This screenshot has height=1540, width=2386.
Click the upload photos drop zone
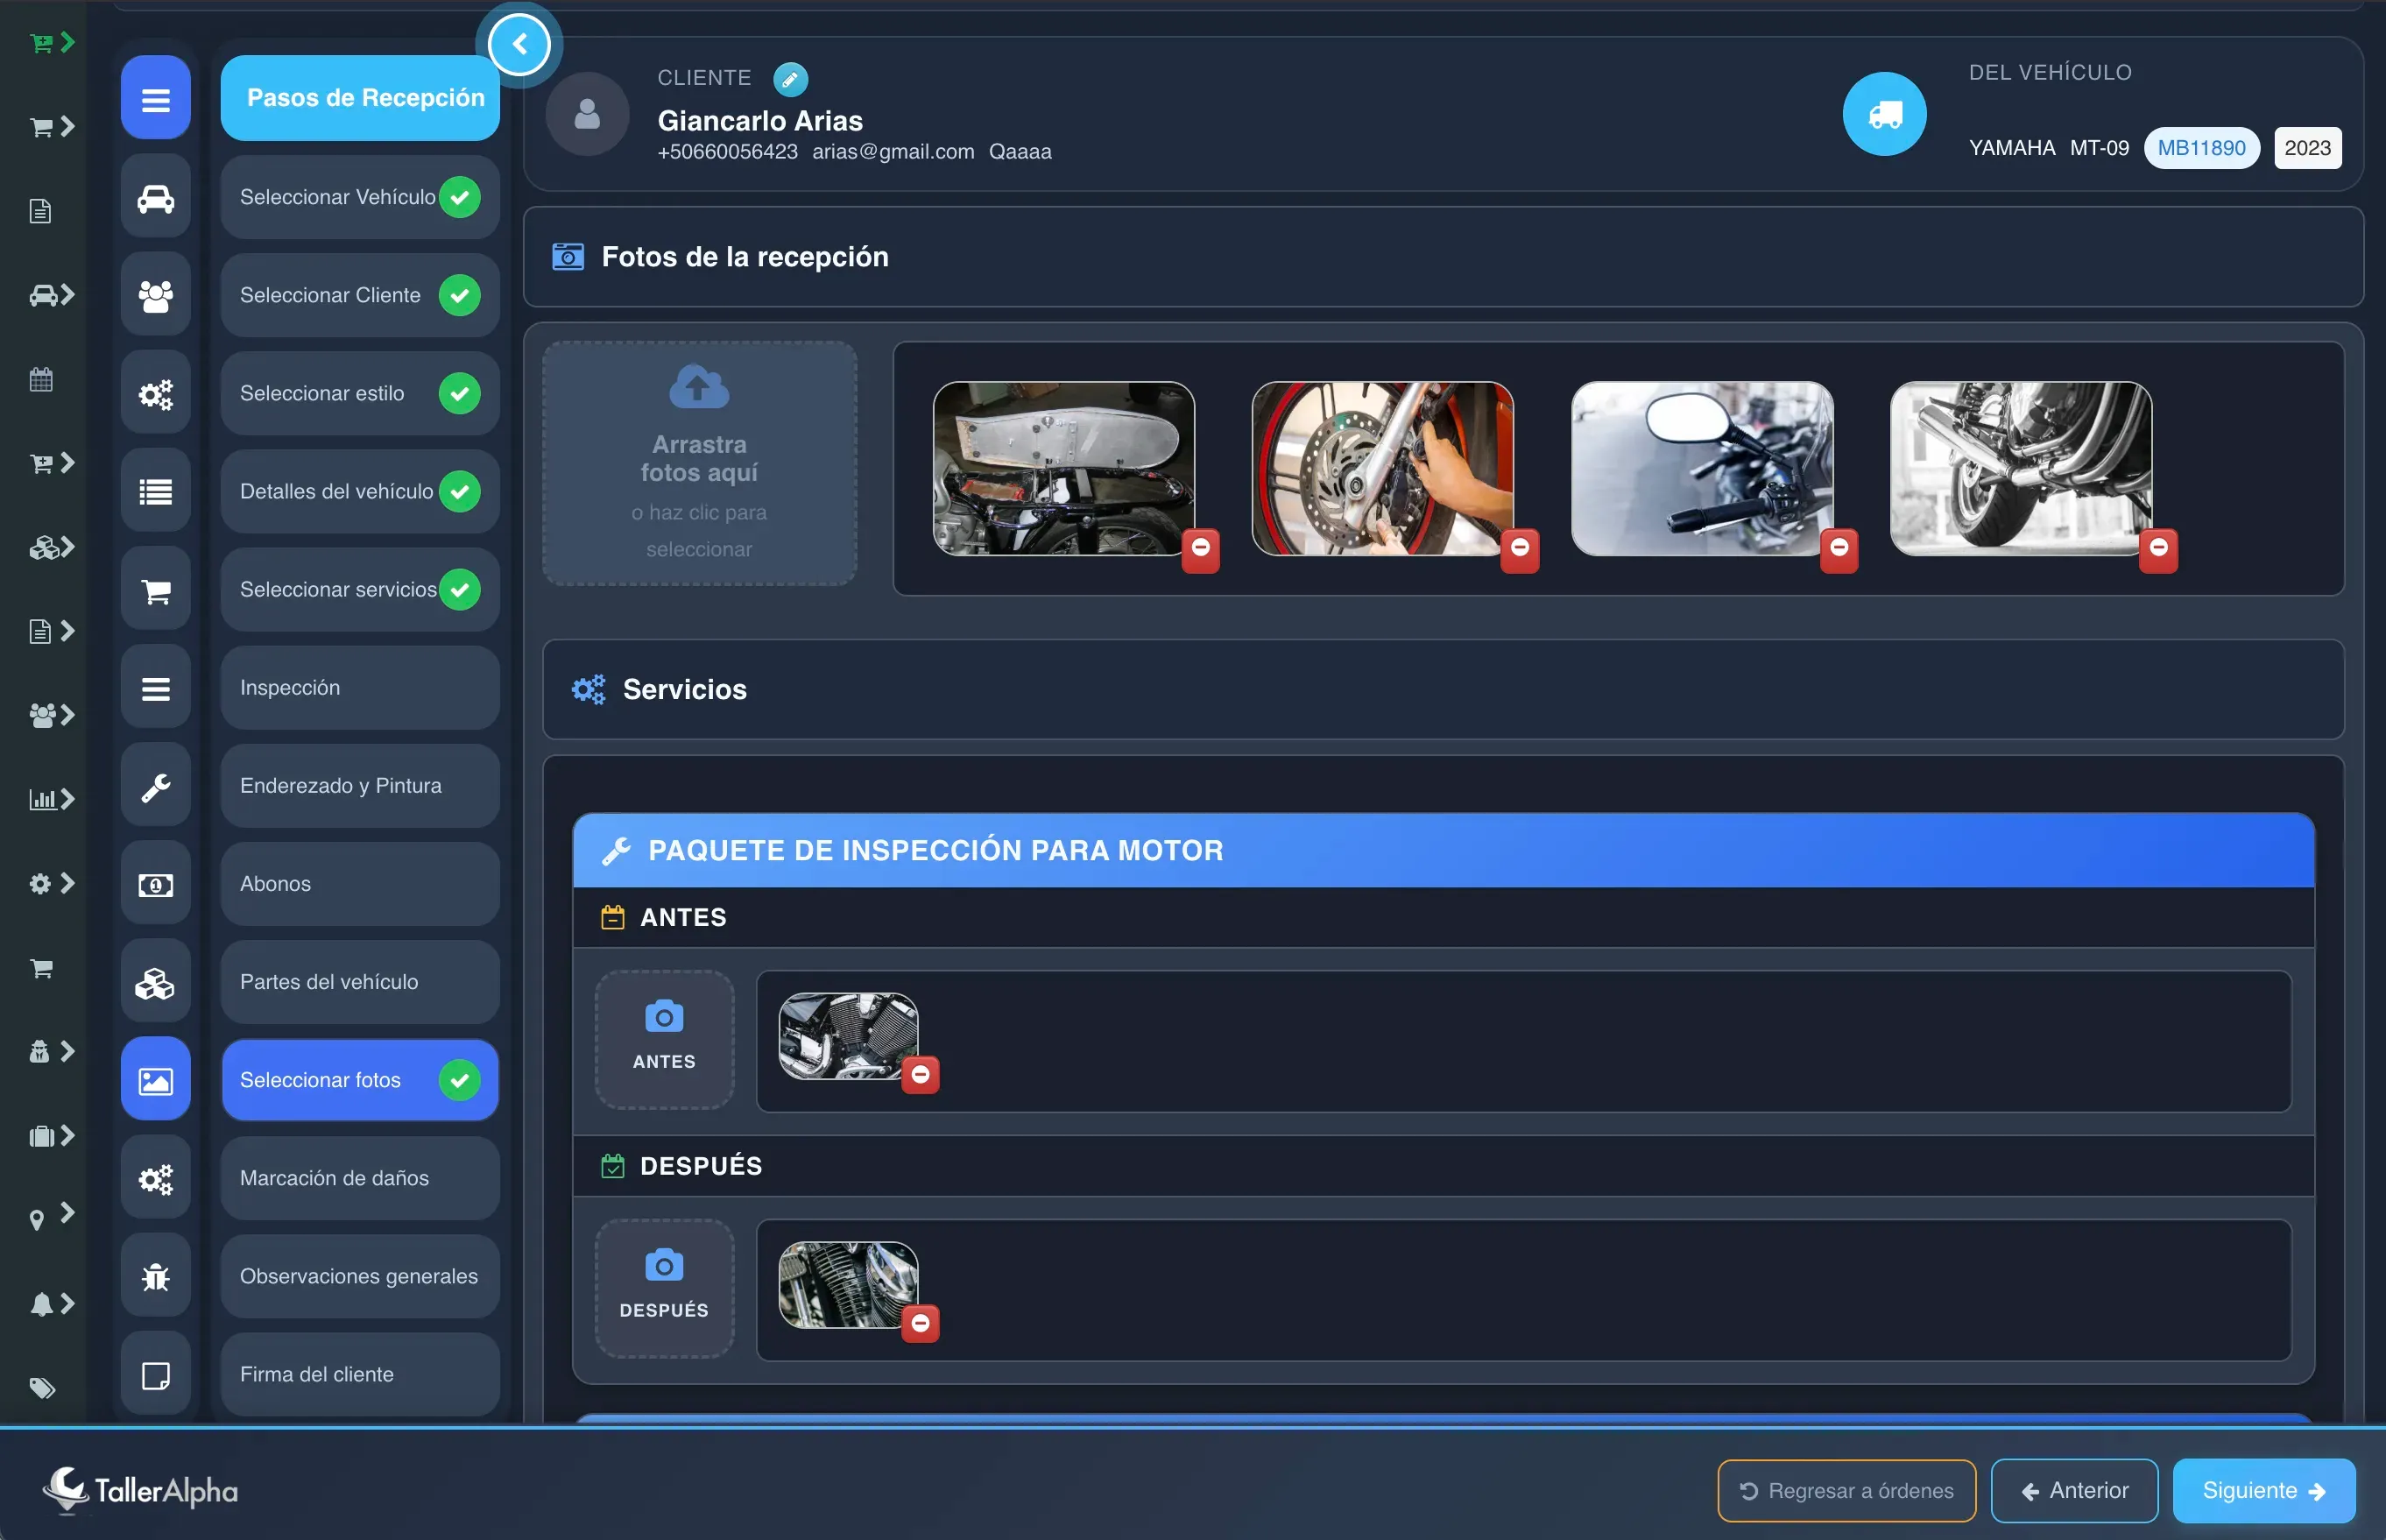pyautogui.click(x=699, y=464)
